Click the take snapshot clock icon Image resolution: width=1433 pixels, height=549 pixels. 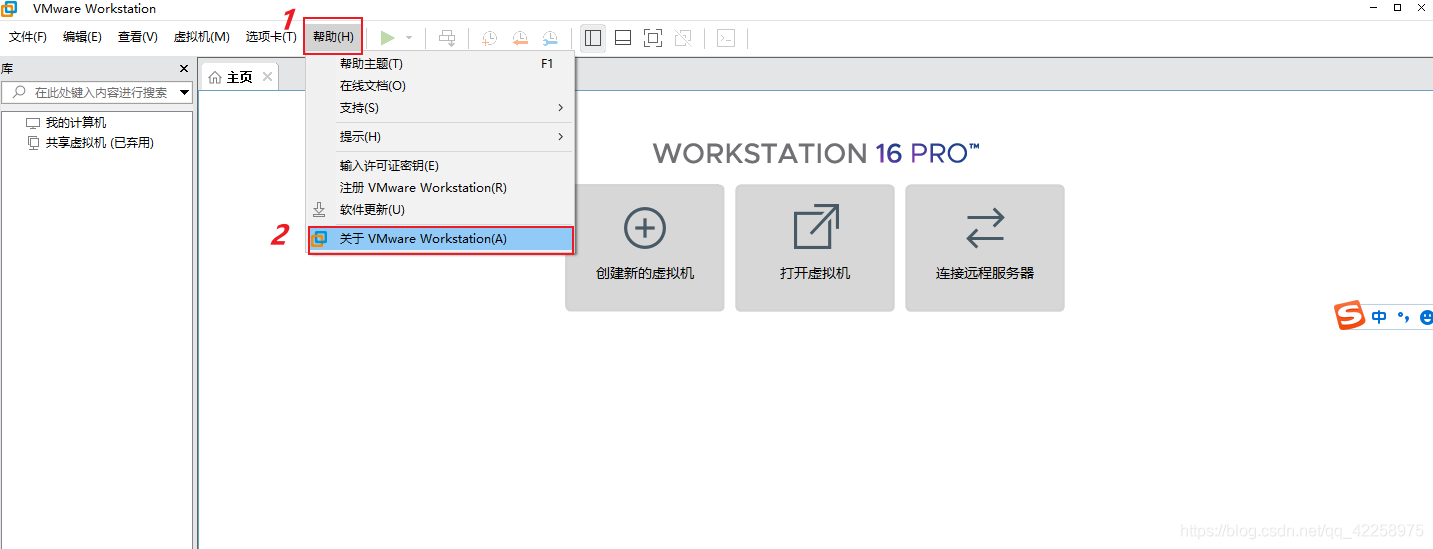pos(489,38)
